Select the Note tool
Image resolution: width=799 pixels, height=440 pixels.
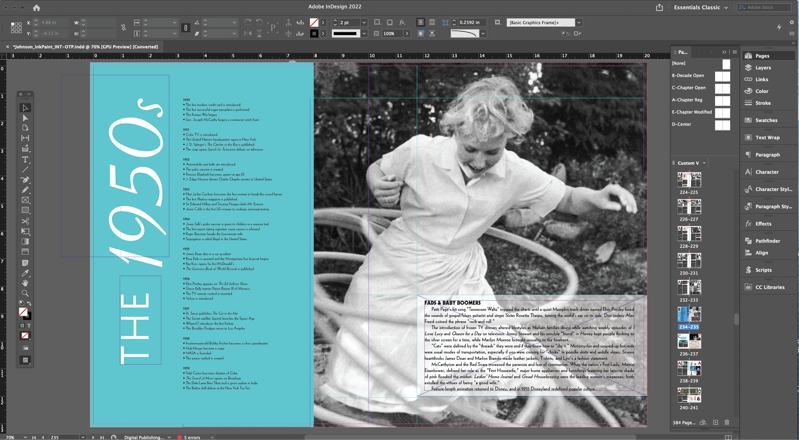[25, 263]
